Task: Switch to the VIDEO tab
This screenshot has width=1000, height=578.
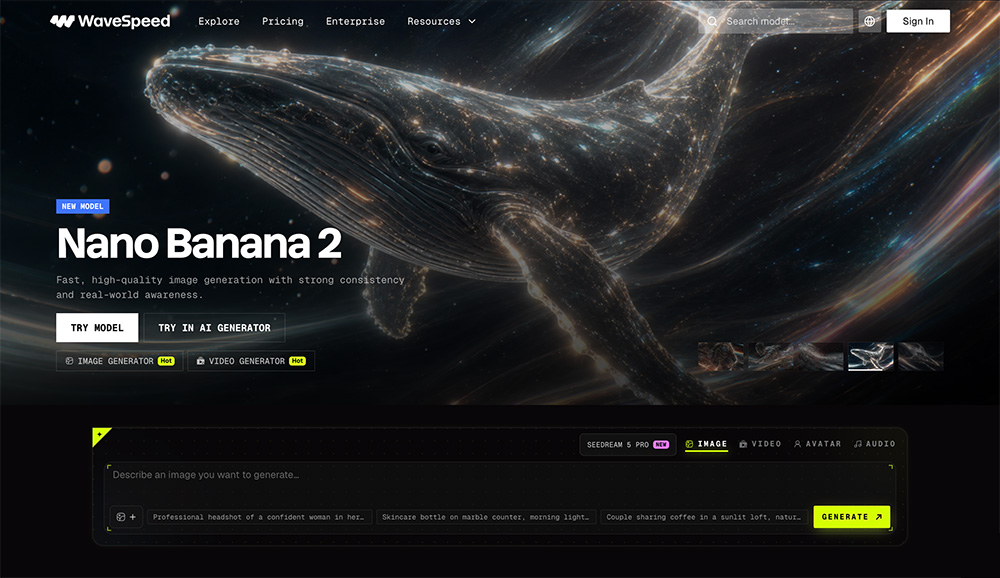Action: [760, 444]
